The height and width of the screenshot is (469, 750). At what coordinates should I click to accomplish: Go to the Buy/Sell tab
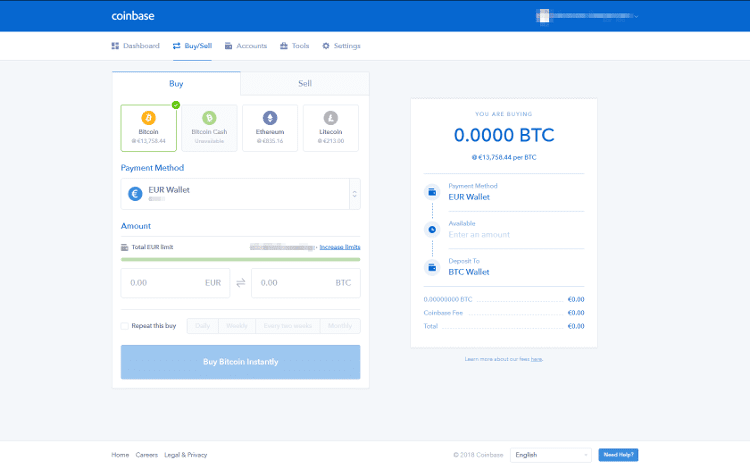pos(192,46)
